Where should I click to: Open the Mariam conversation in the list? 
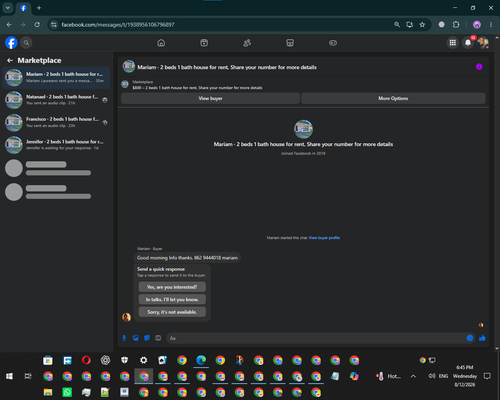click(x=56, y=77)
